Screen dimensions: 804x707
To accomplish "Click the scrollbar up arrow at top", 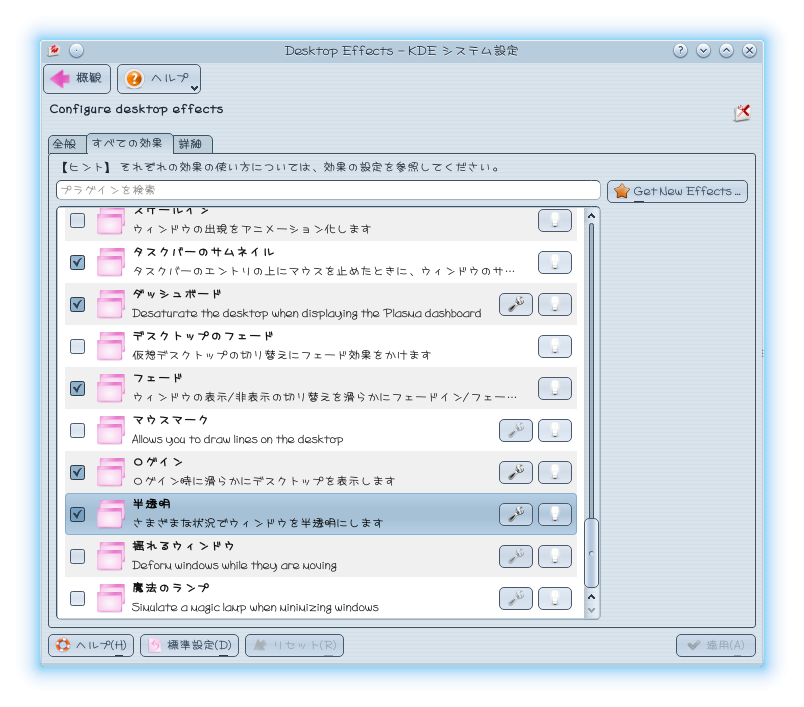I will (591, 216).
